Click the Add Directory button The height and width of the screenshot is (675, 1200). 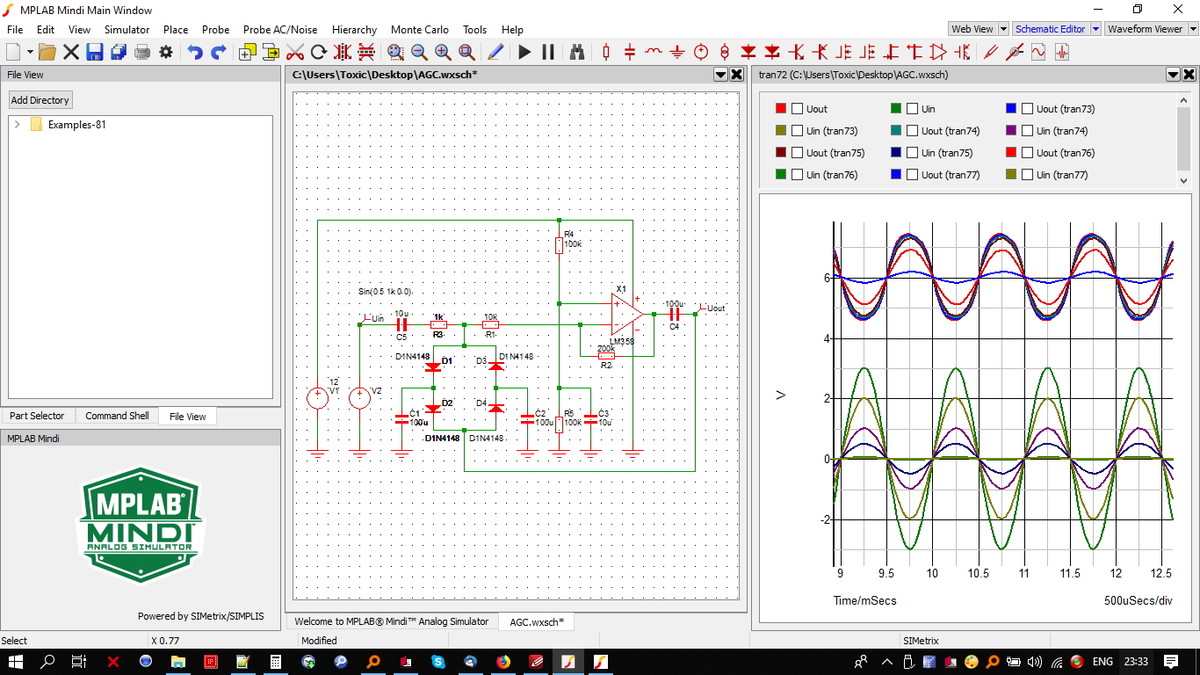(40, 100)
